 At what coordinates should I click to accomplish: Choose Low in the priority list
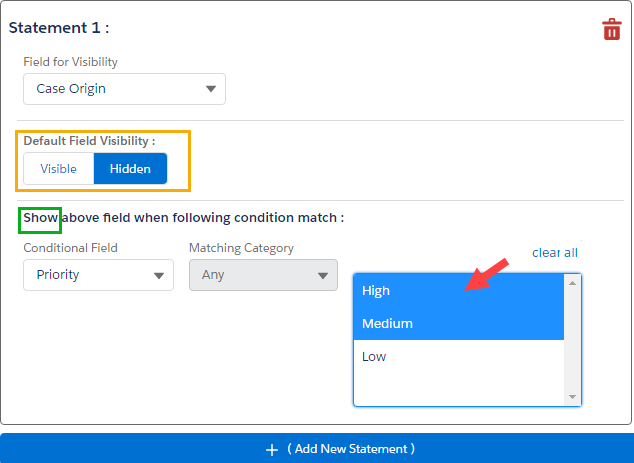pos(459,357)
